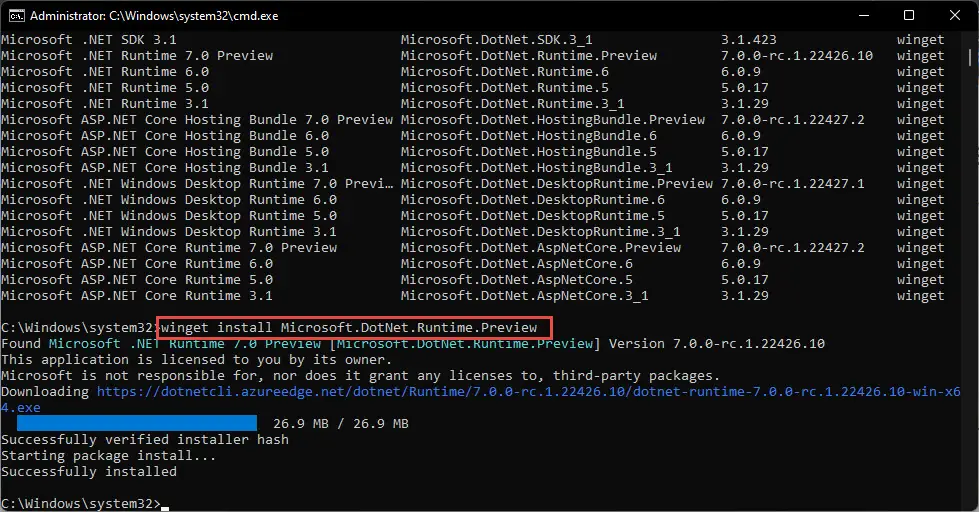
Task: Maximize the Command Prompt window
Action: (x=909, y=16)
